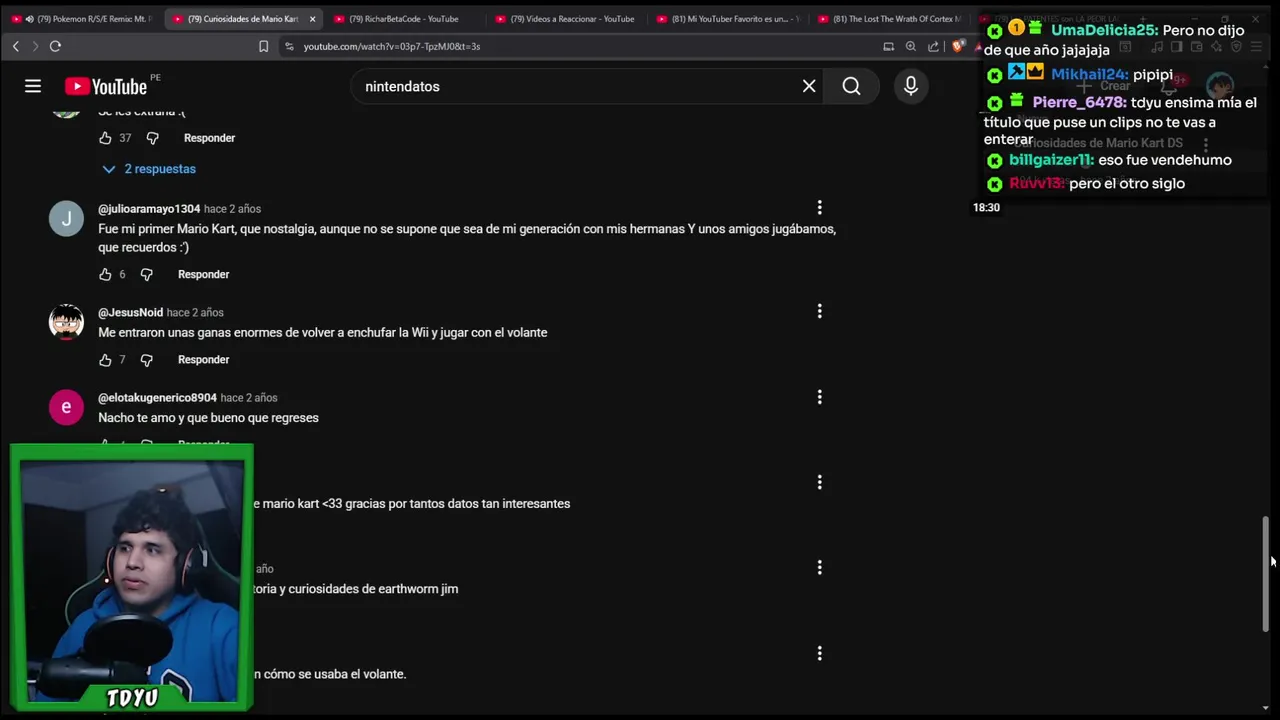Open the J avatar of julioaramayo1304

(67, 218)
